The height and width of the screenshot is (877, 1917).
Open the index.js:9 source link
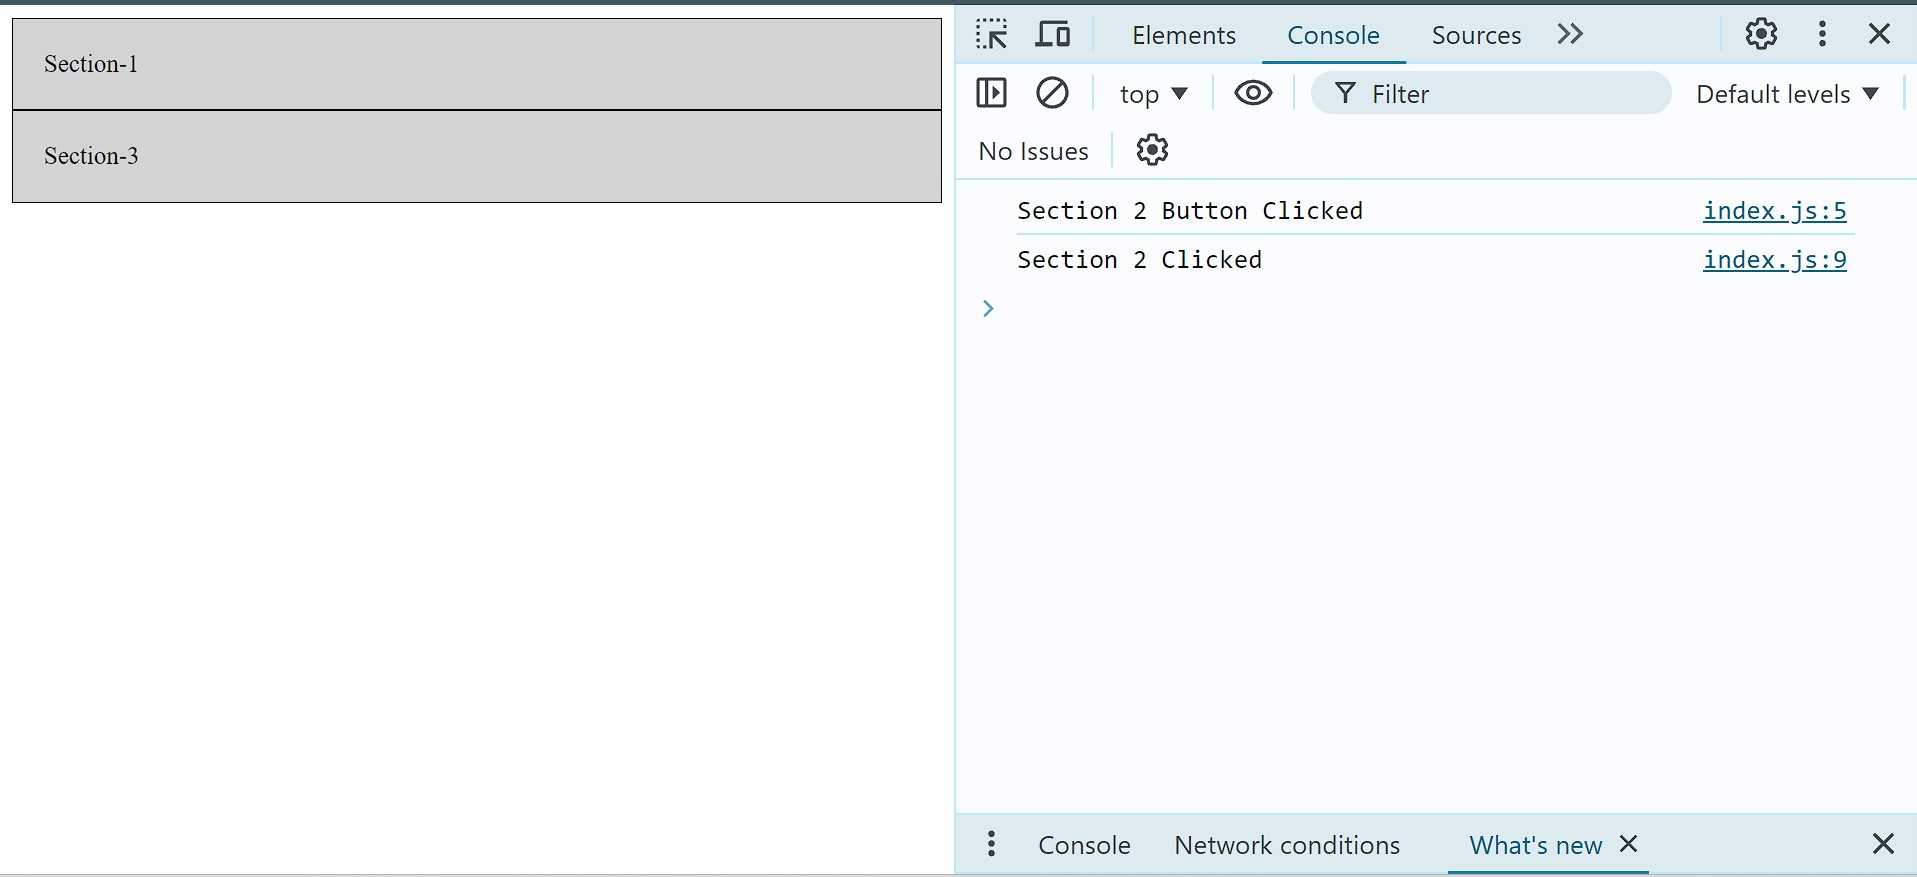1774,259
